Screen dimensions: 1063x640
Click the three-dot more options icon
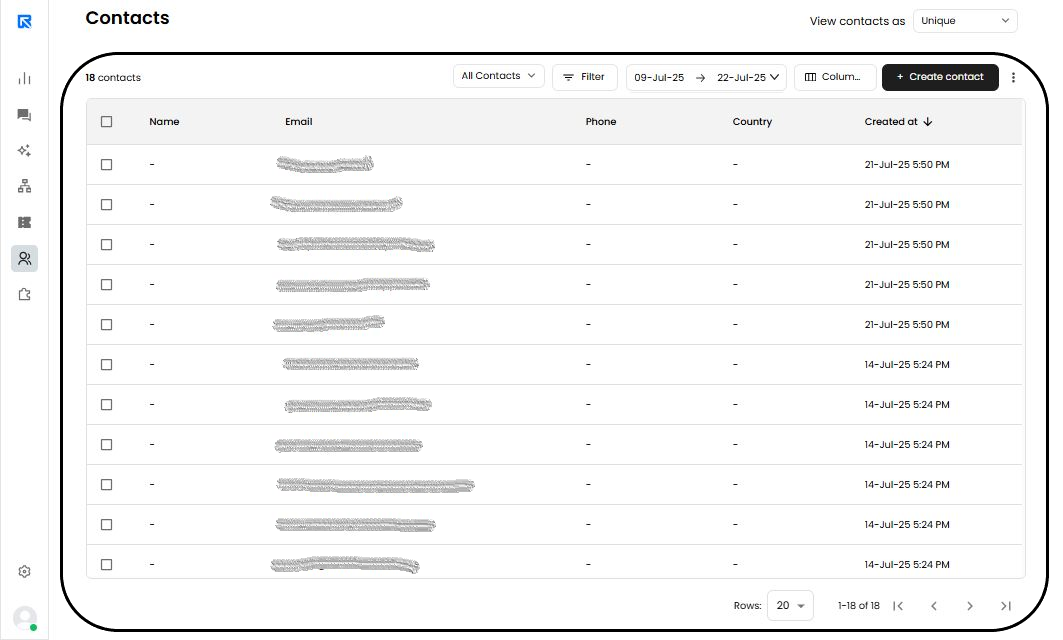pos(1013,77)
